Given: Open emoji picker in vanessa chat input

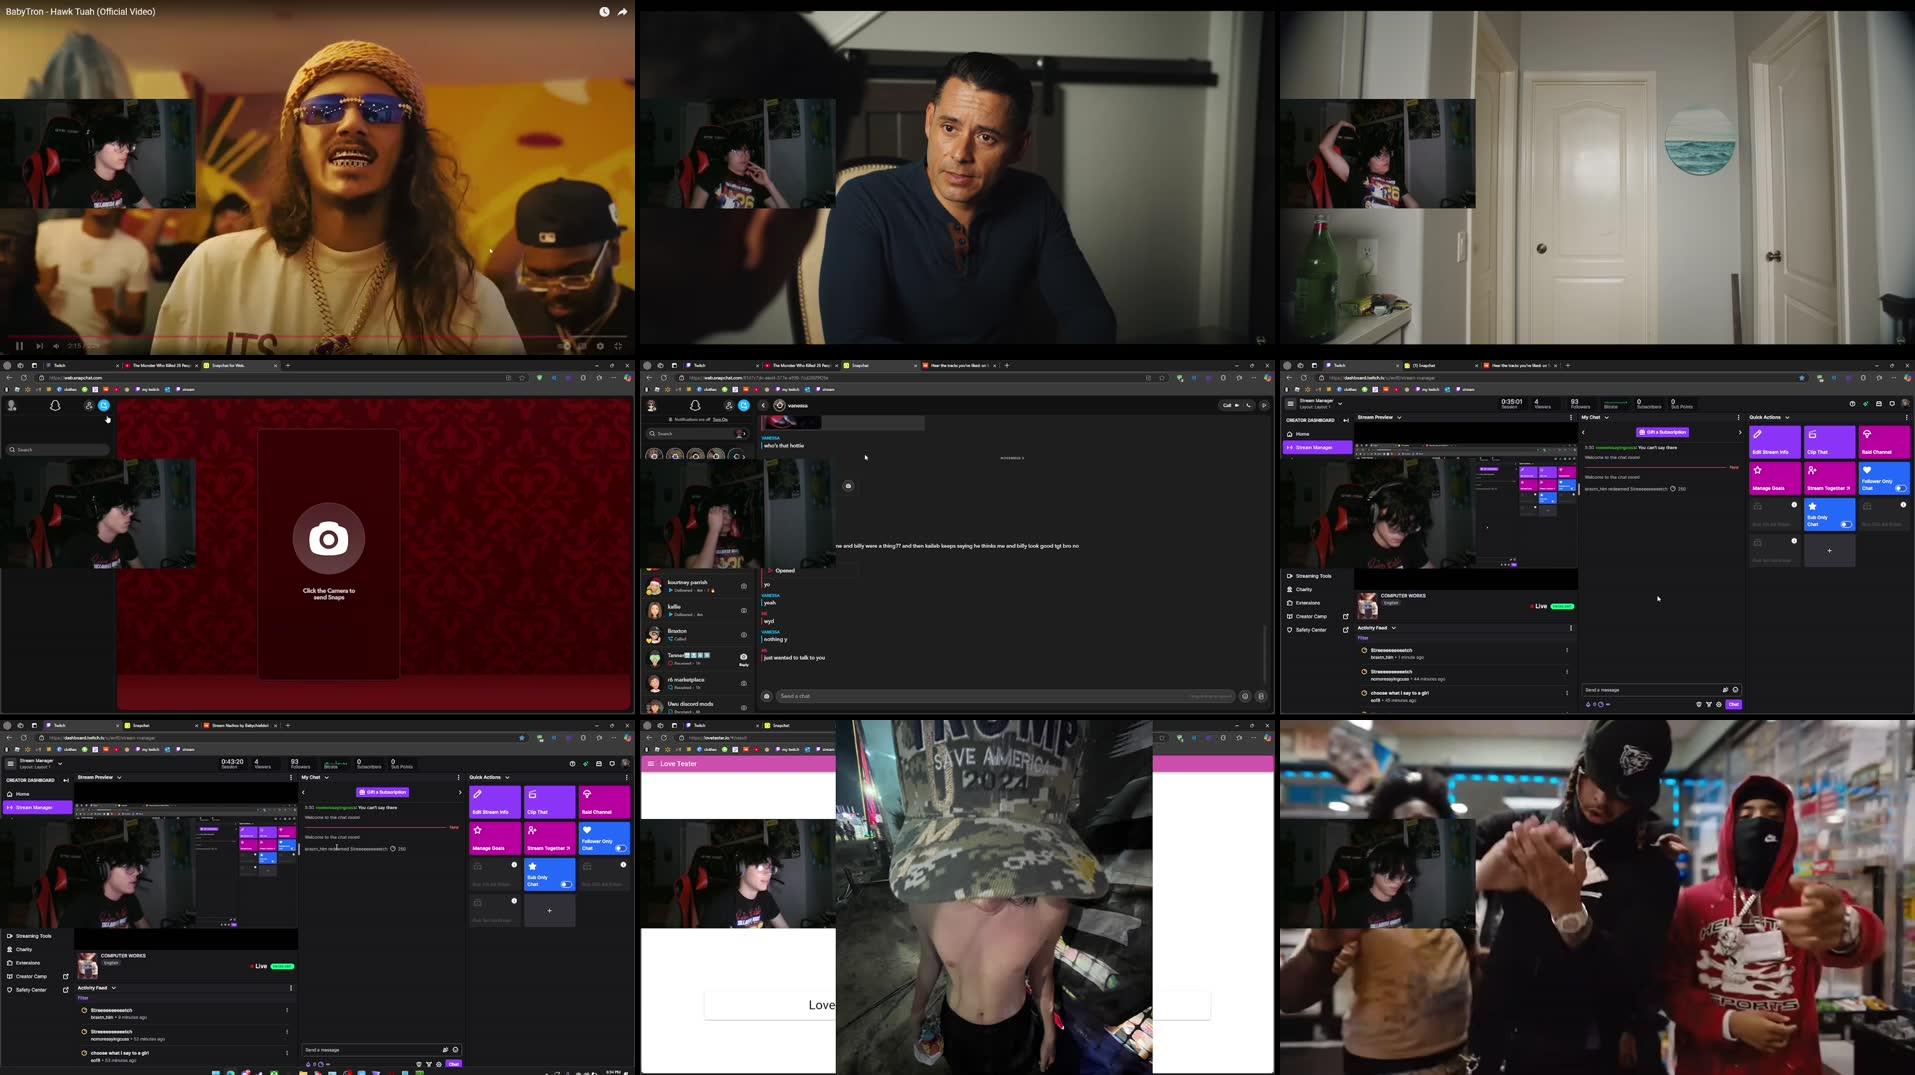Looking at the screenshot, I should 1245,696.
